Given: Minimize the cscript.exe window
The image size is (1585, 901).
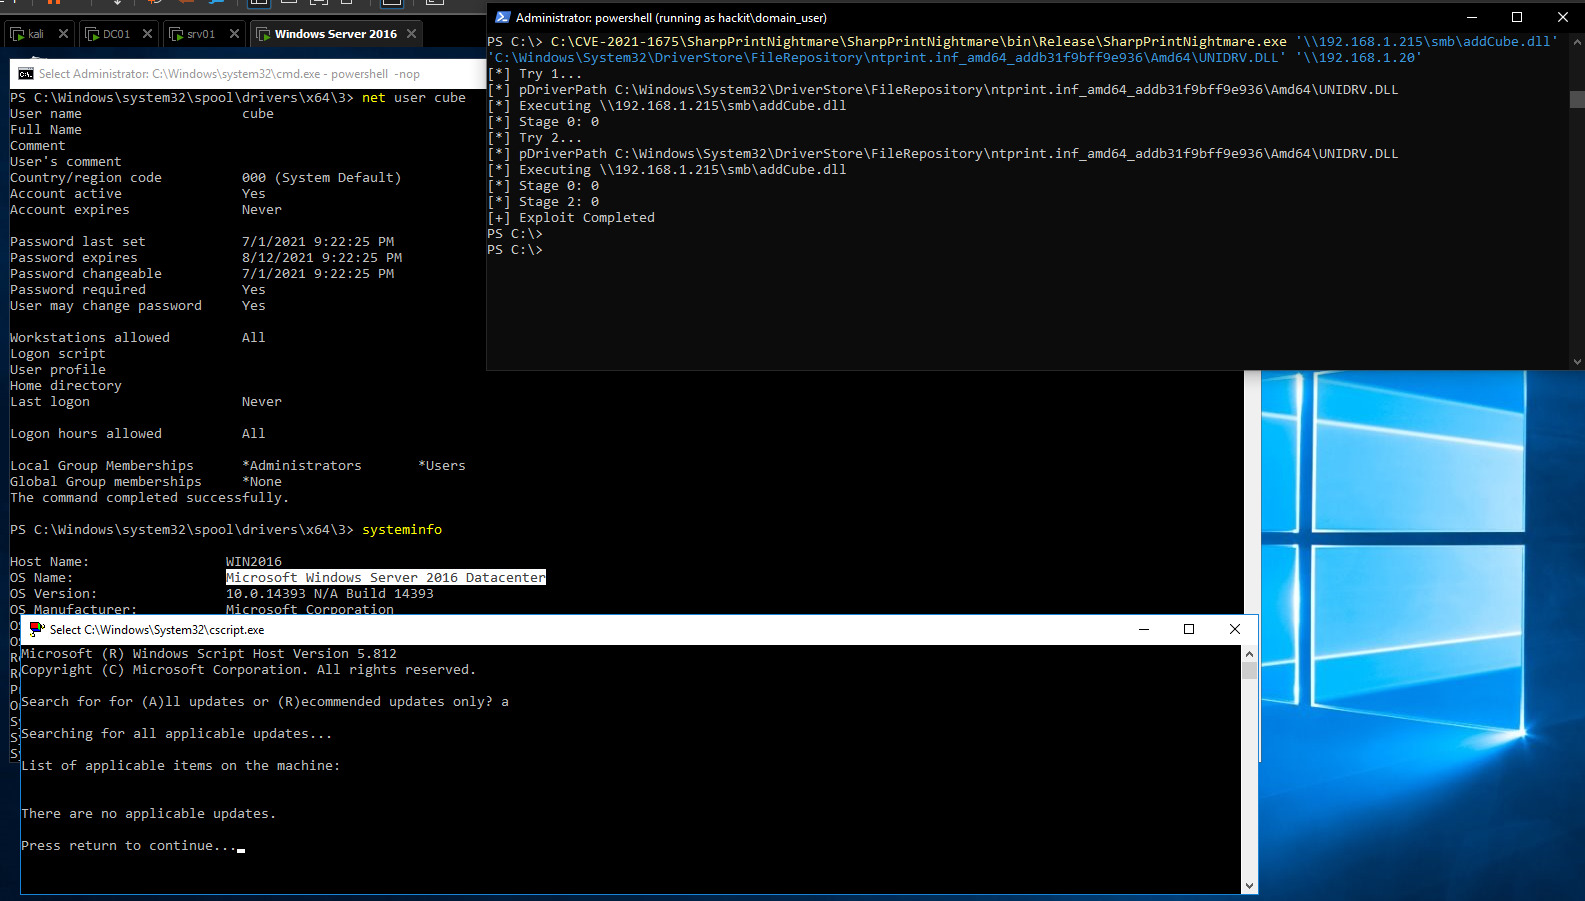Looking at the screenshot, I should pos(1143,629).
